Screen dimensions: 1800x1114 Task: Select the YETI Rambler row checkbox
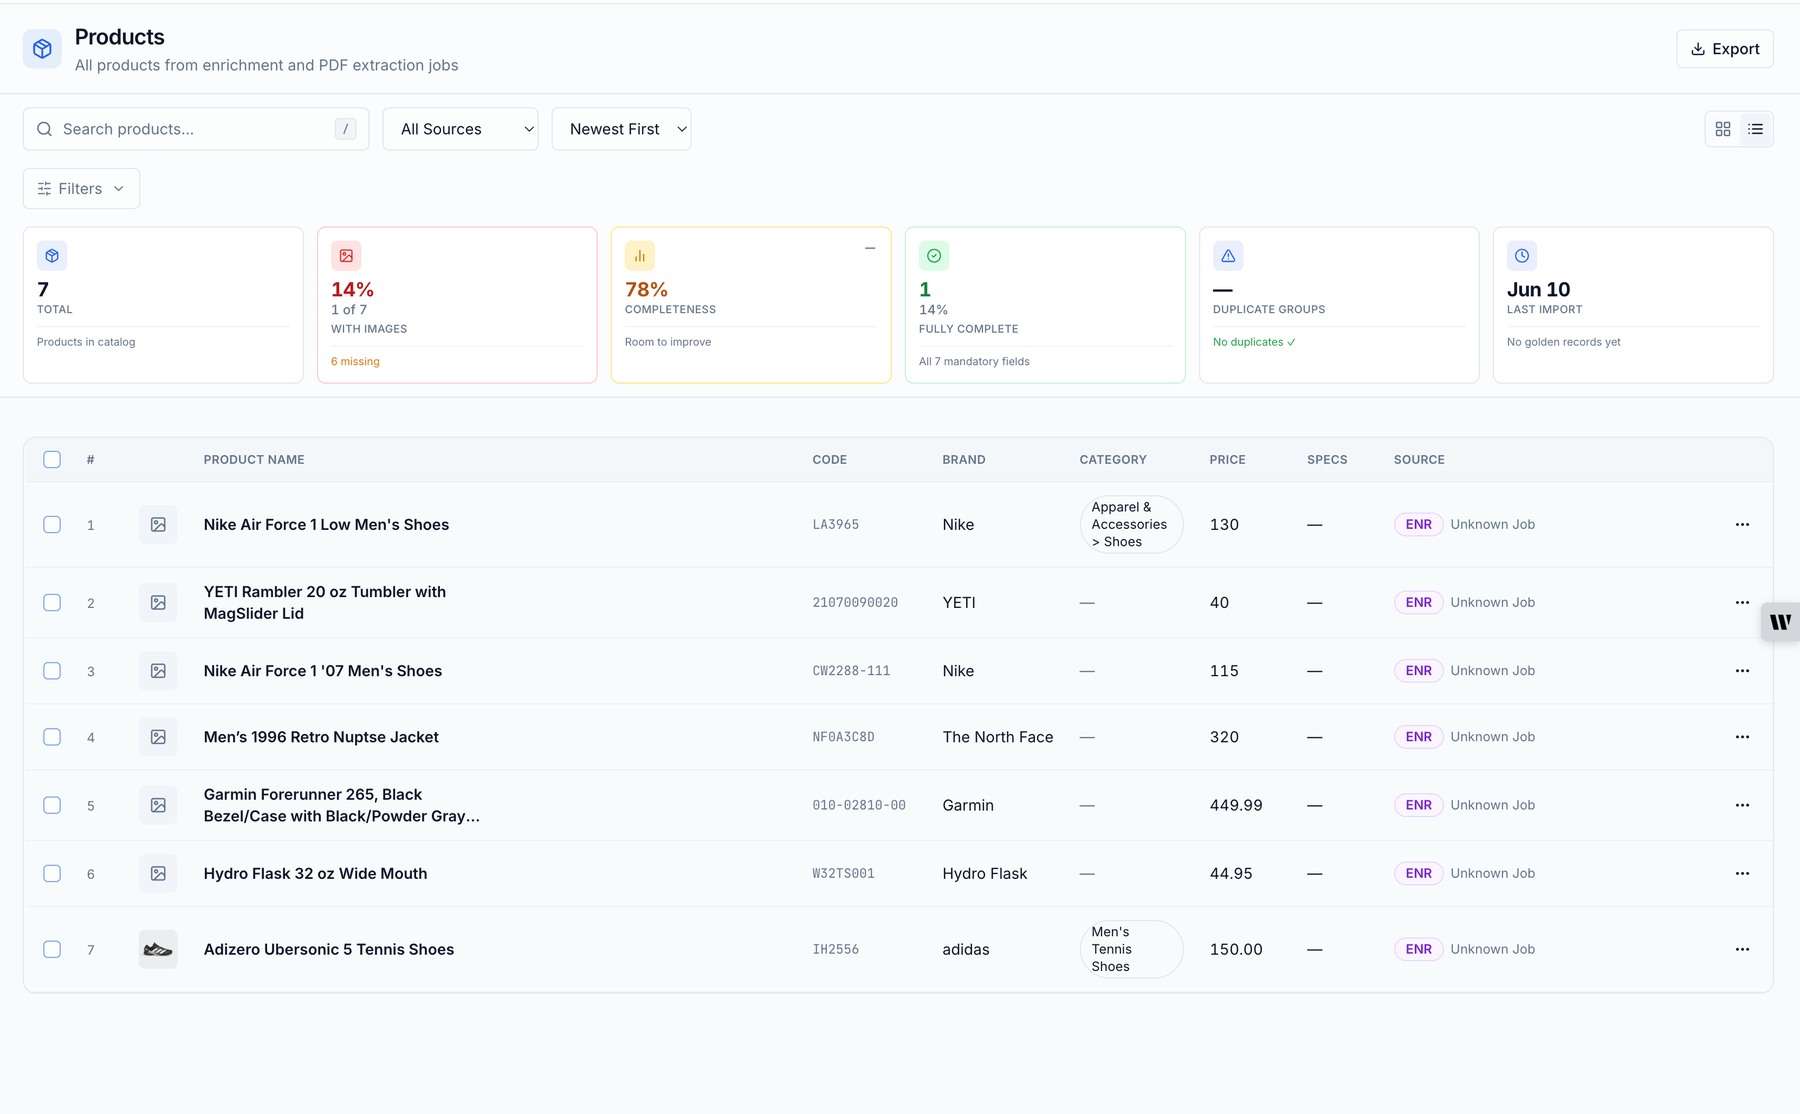click(x=52, y=603)
